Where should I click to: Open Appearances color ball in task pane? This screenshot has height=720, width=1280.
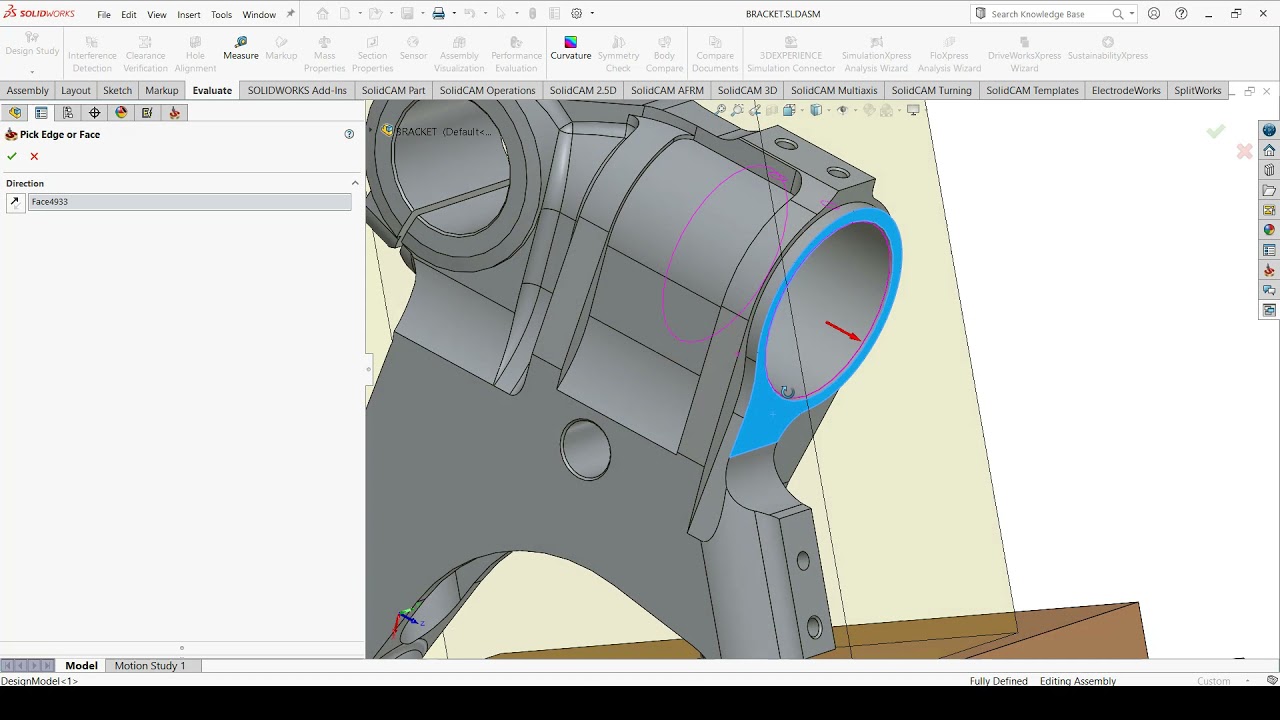pos(1269,230)
